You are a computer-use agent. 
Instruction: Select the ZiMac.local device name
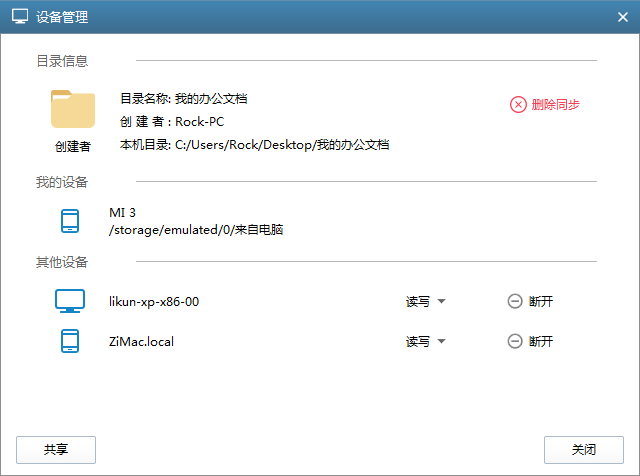[141, 341]
